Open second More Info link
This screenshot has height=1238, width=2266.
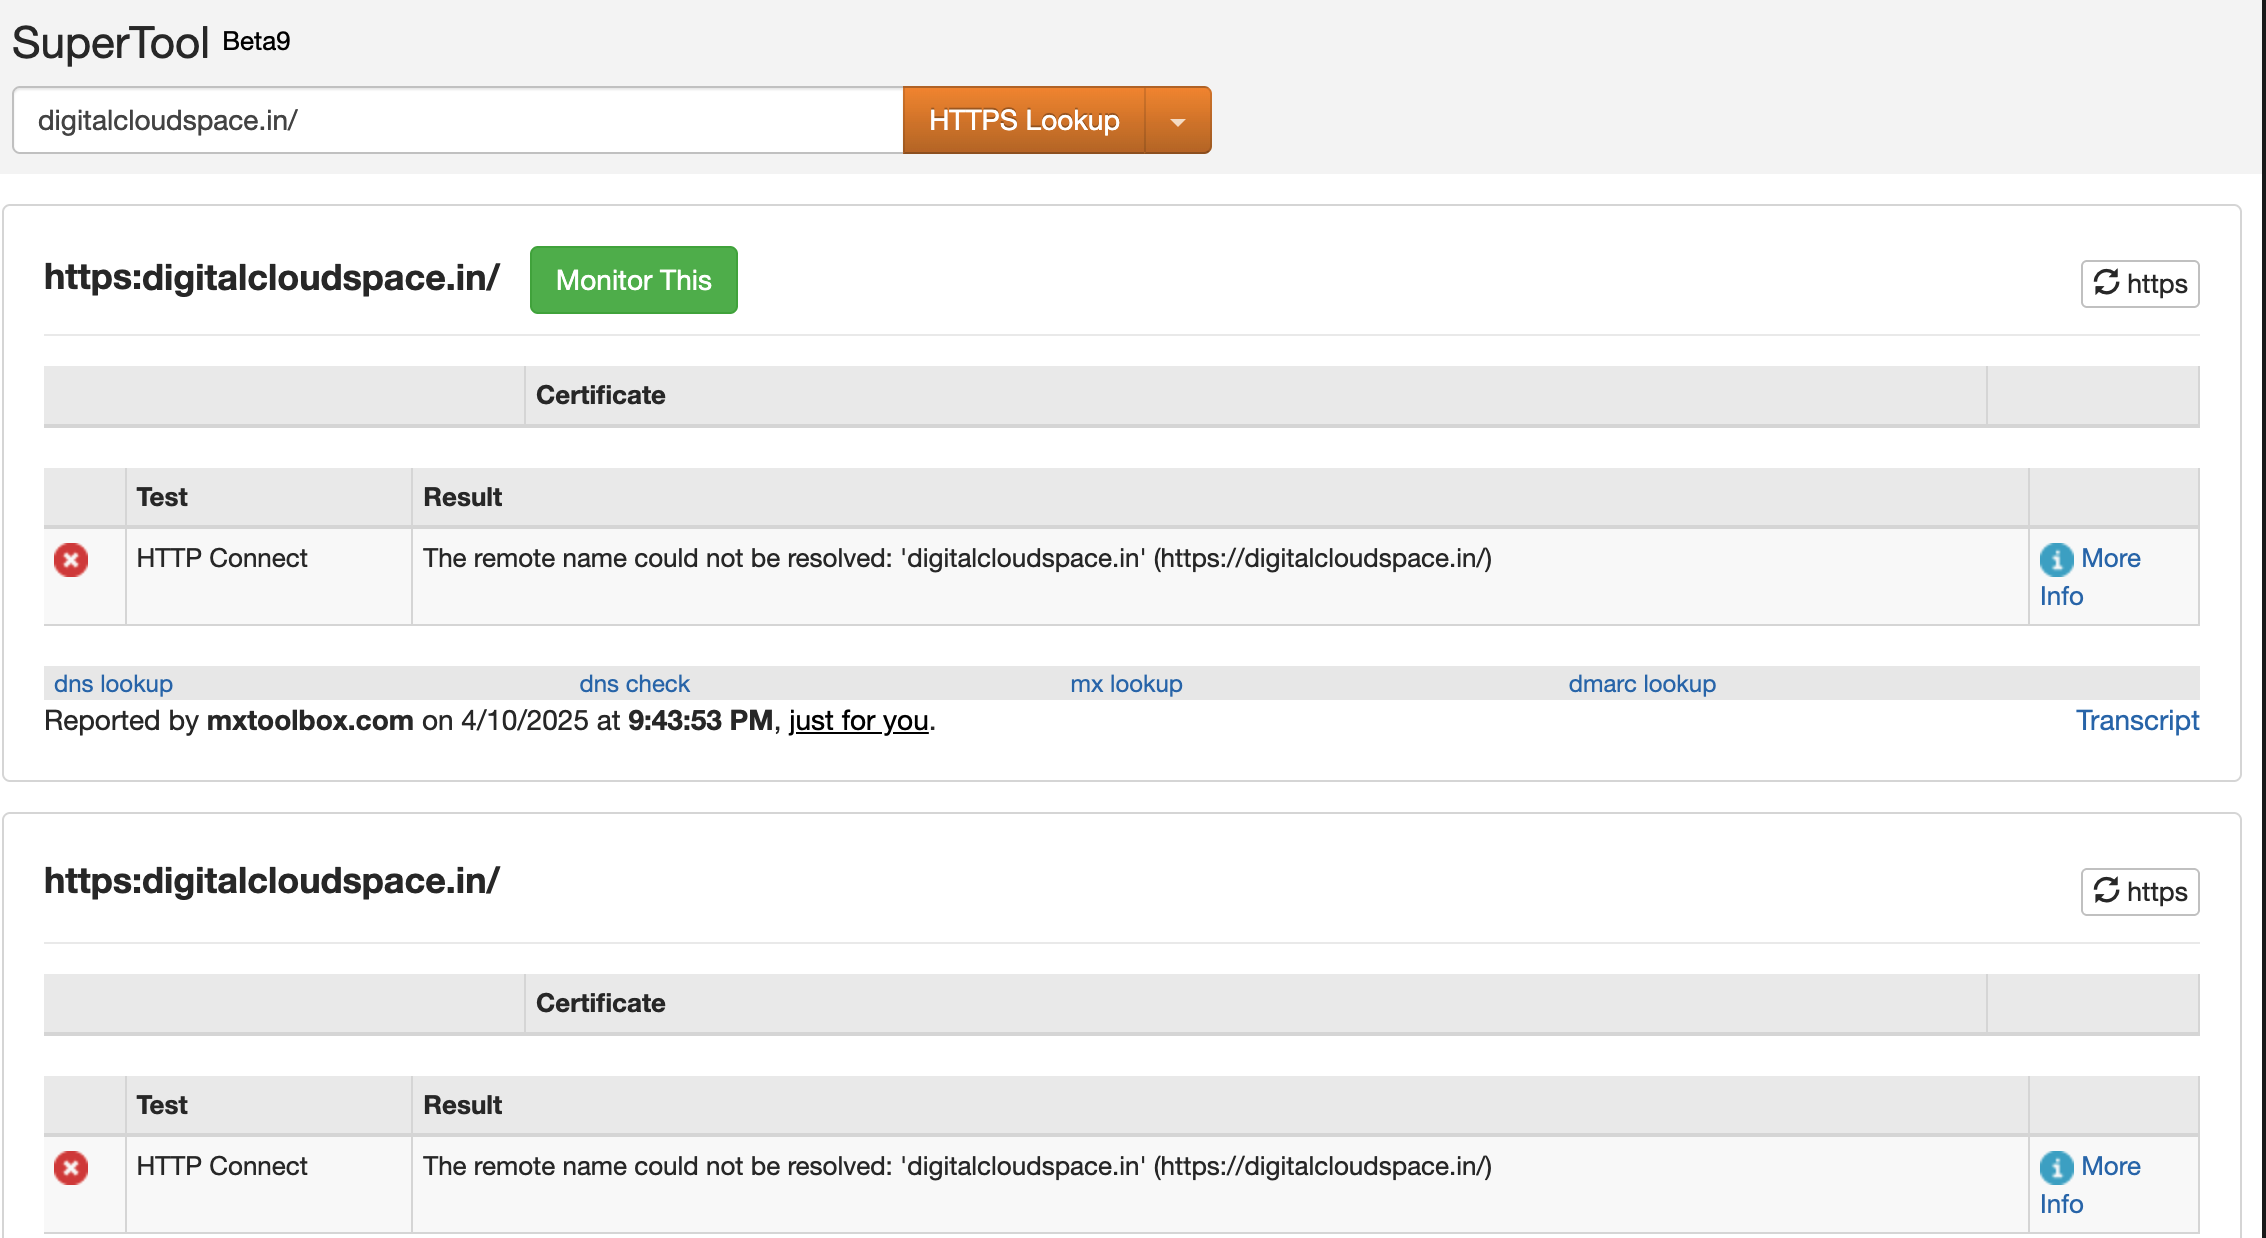[x=2110, y=1166]
